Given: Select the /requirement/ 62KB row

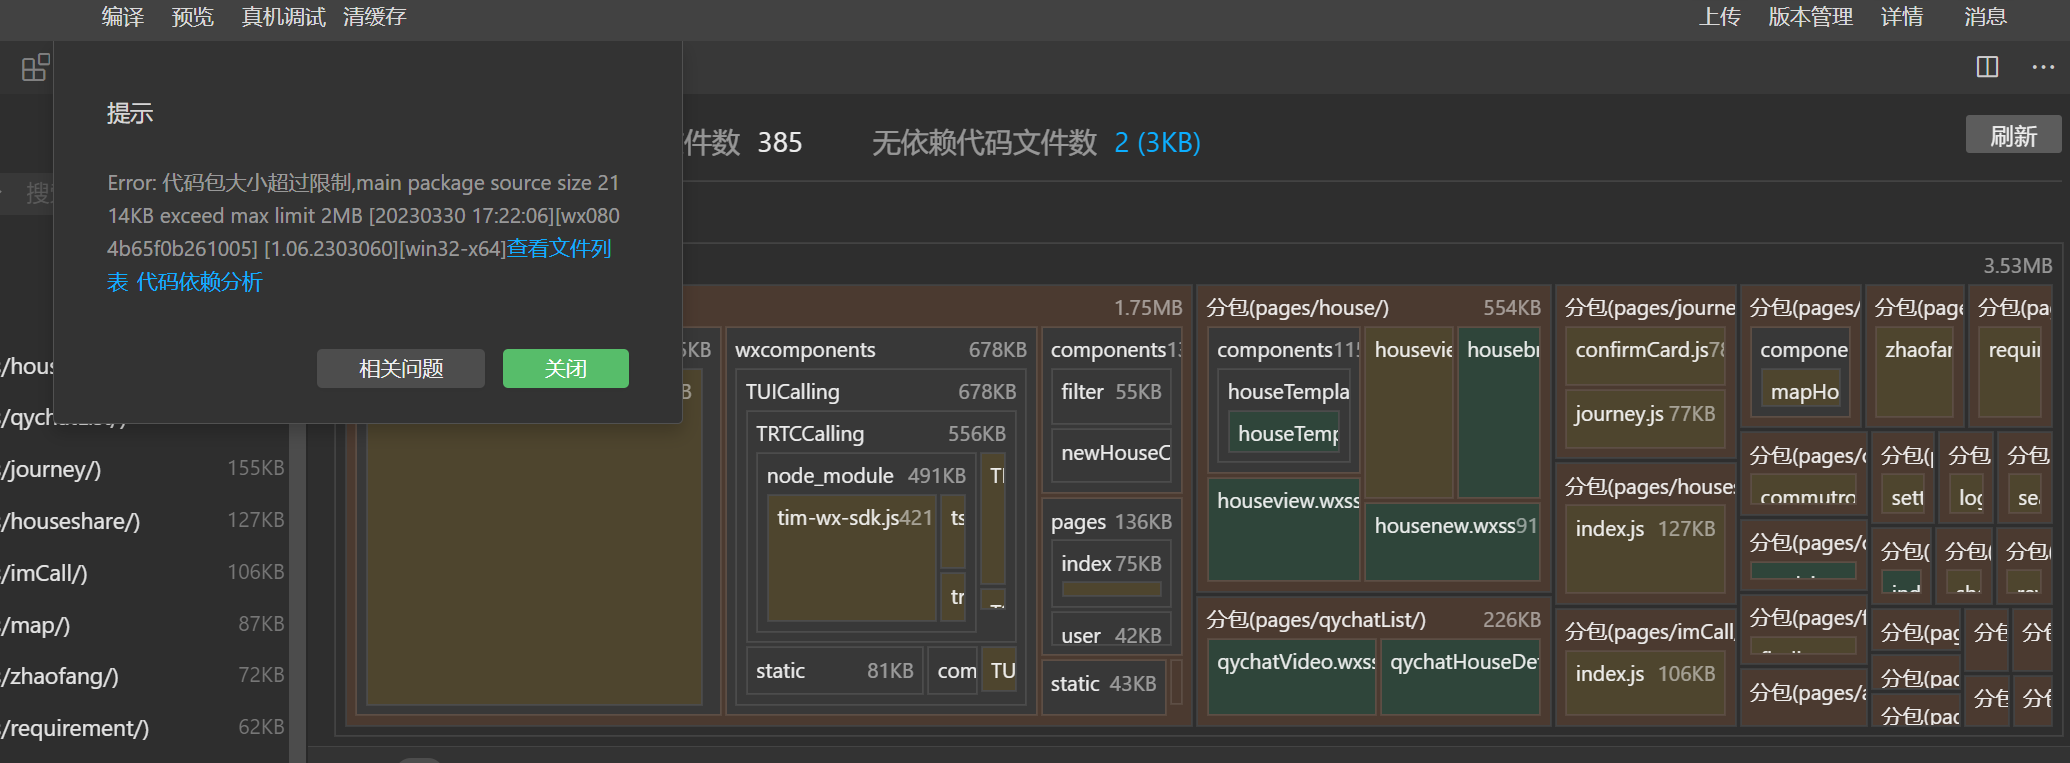Looking at the screenshot, I should [x=143, y=728].
